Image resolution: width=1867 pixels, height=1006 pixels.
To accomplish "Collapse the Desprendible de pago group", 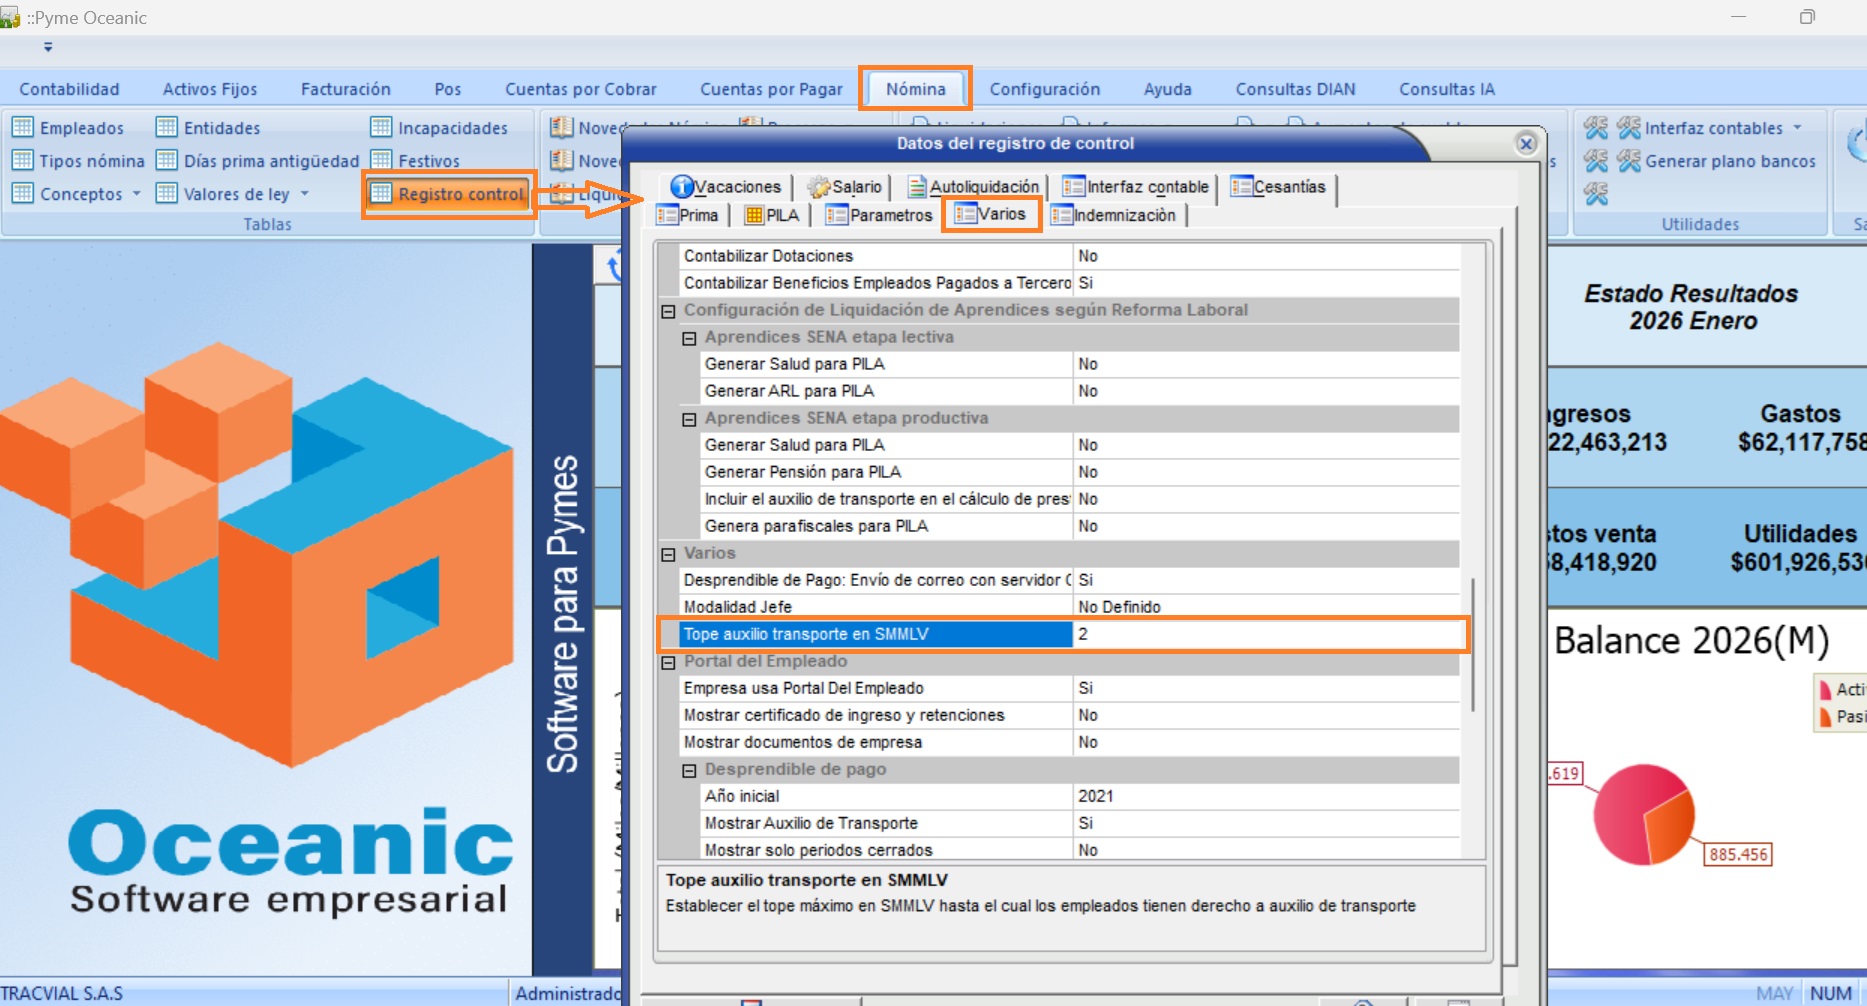I will pyautogui.click(x=689, y=770).
